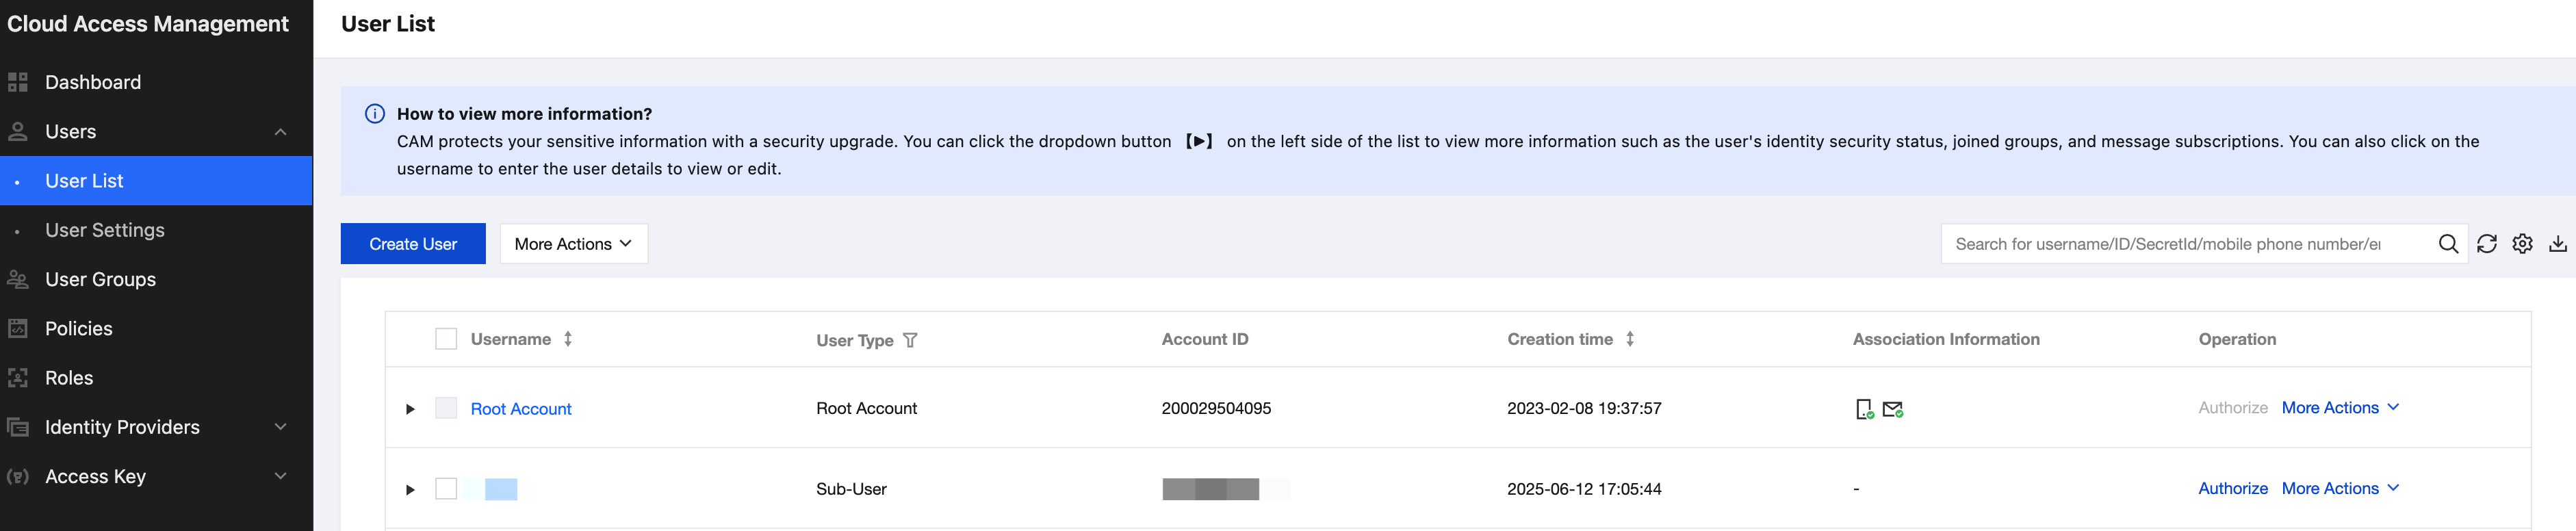The height and width of the screenshot is (531, 2576).
Task: Click the User Type filter icon
Action: 910,340
